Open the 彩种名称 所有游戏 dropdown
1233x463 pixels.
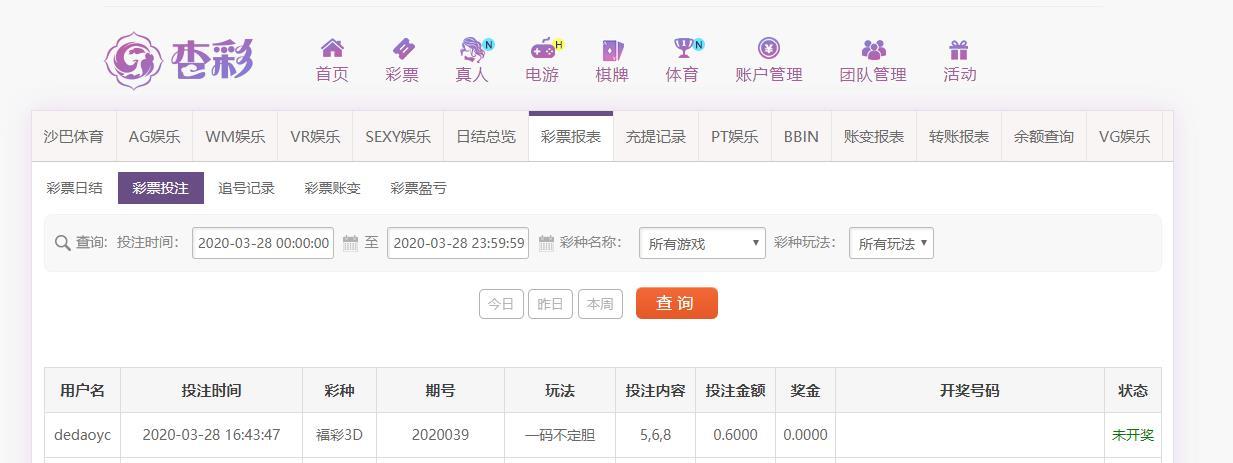(x=702, y=243)
